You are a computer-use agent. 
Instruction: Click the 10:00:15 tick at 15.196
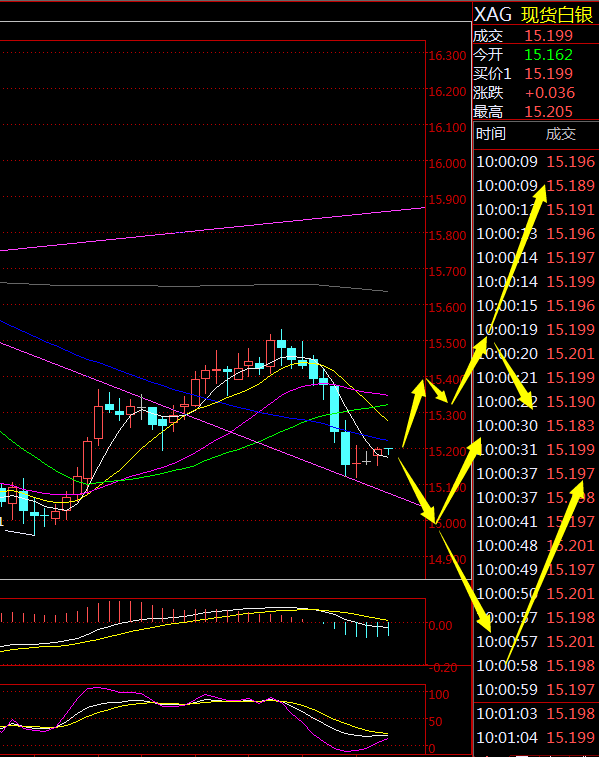pyautogui.click(x=536, y=306)
